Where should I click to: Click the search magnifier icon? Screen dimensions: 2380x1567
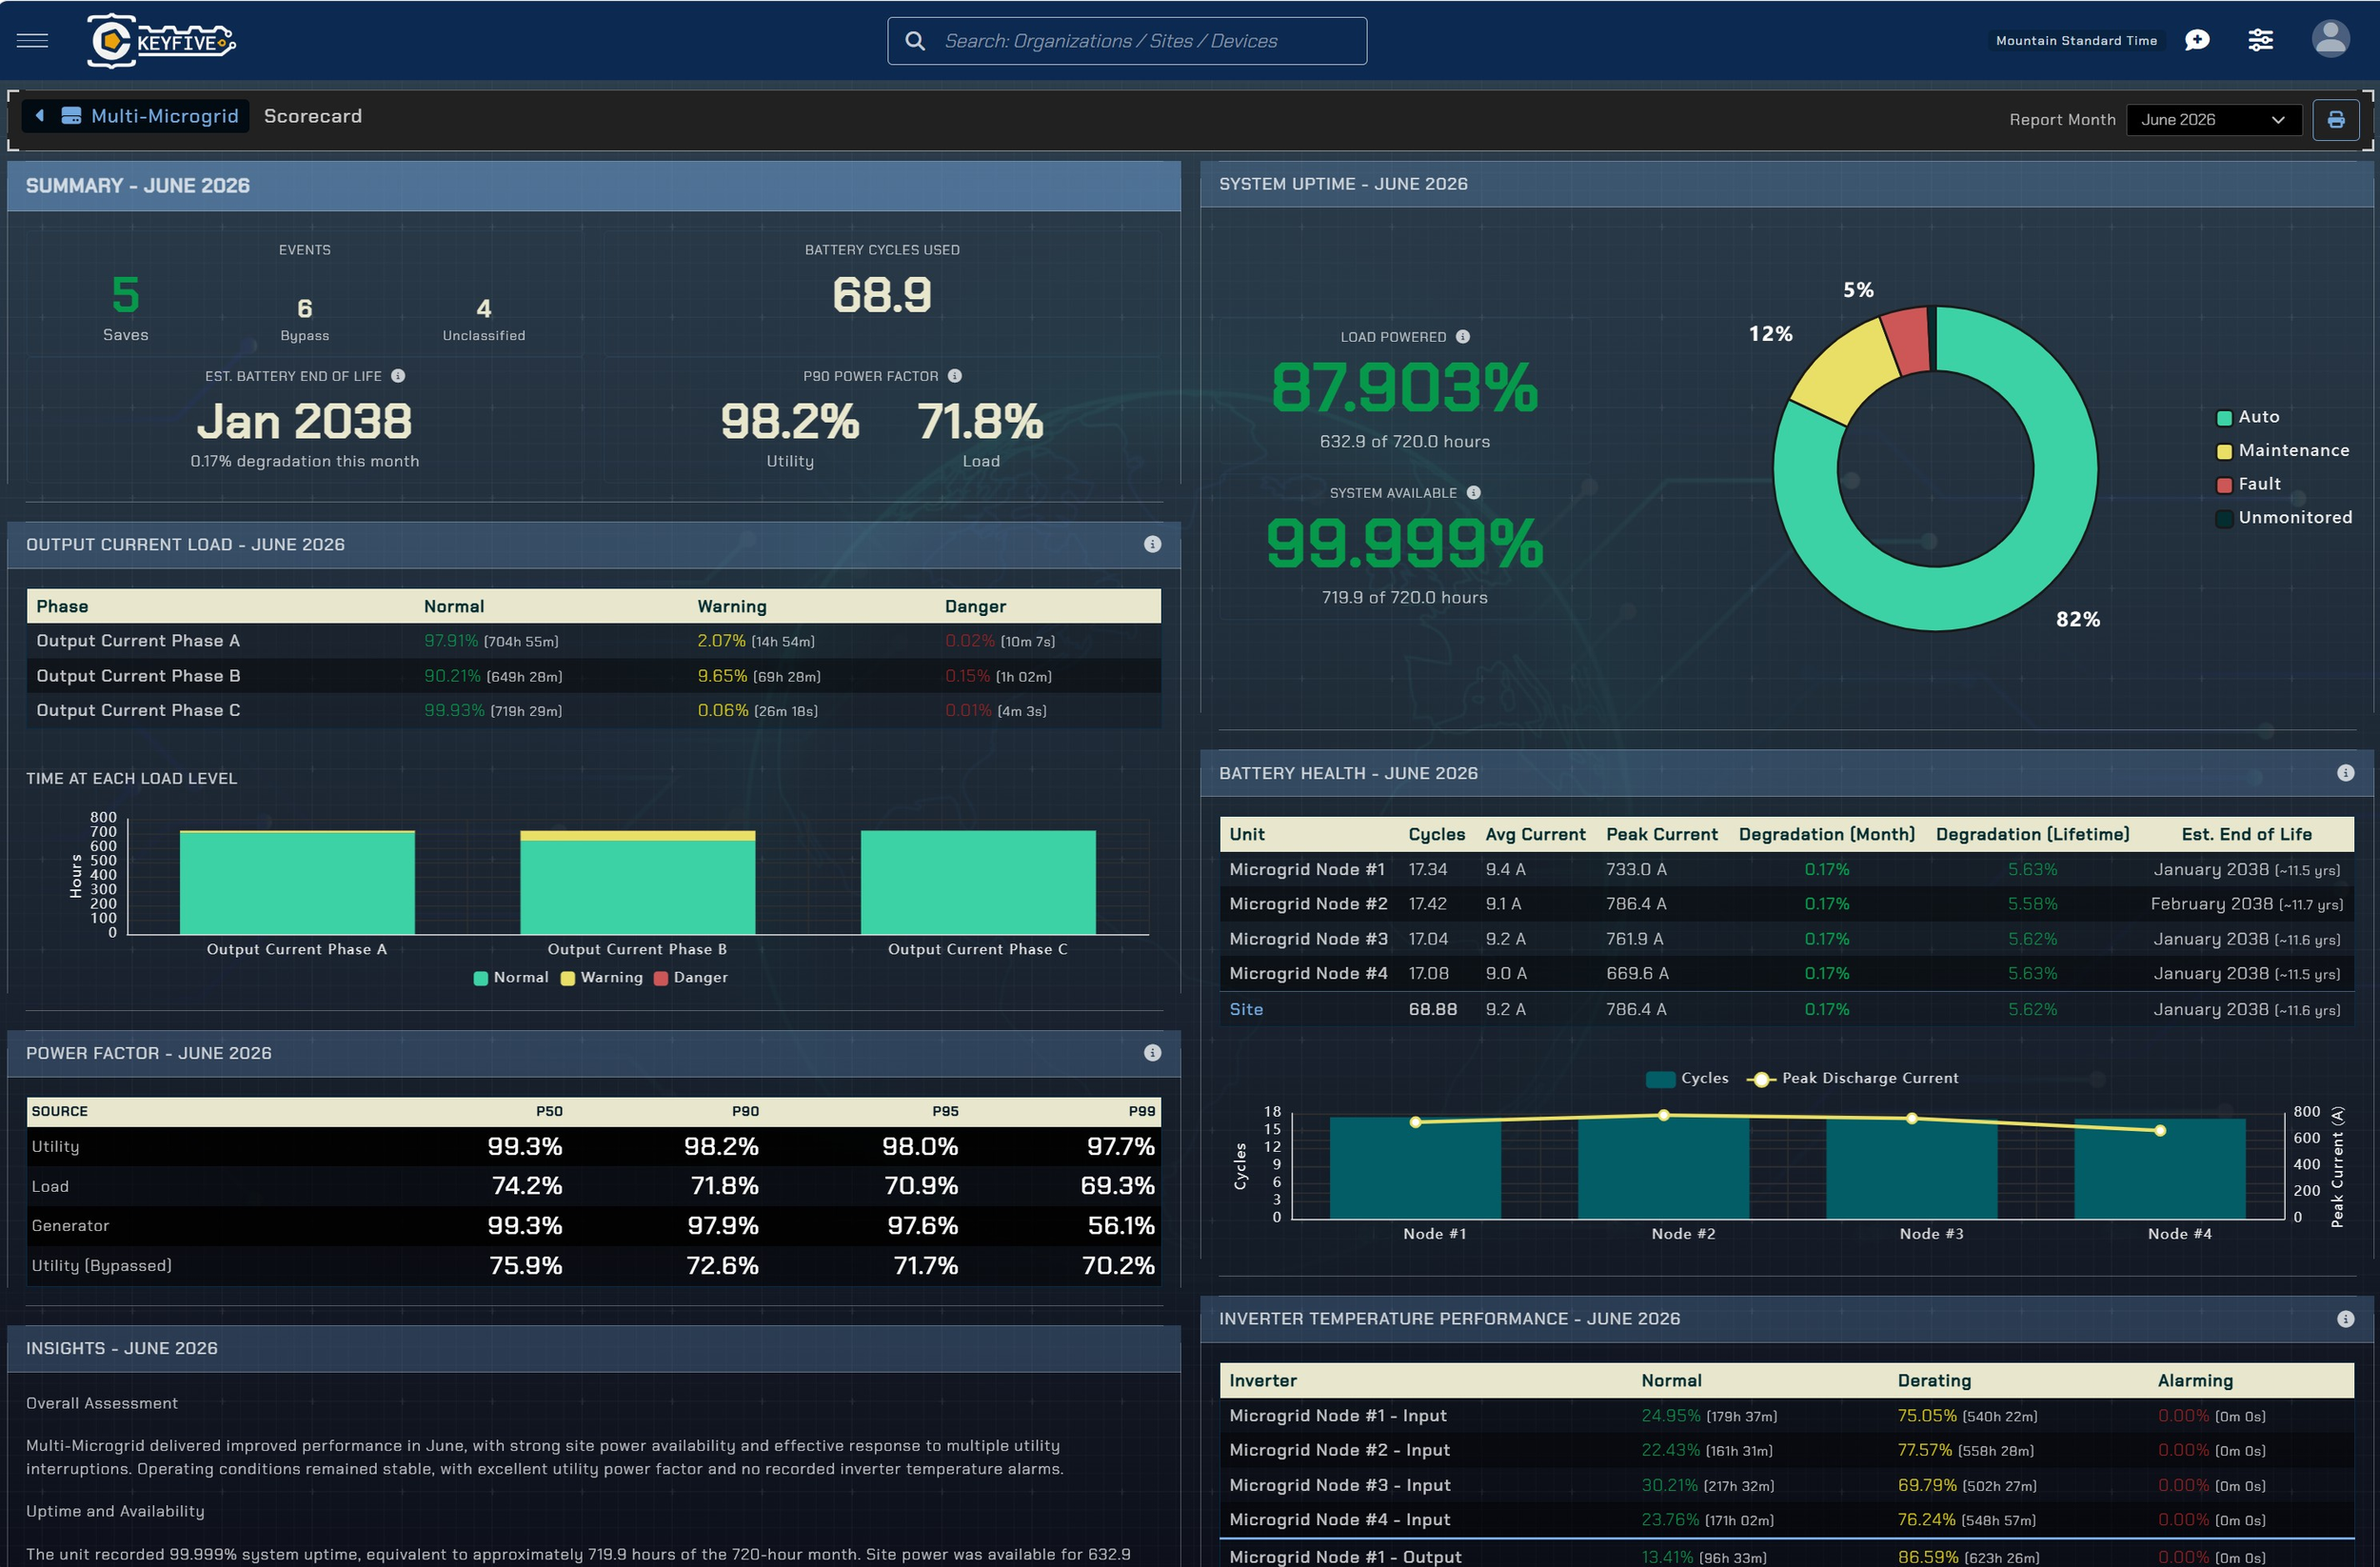tap(914, 41)
